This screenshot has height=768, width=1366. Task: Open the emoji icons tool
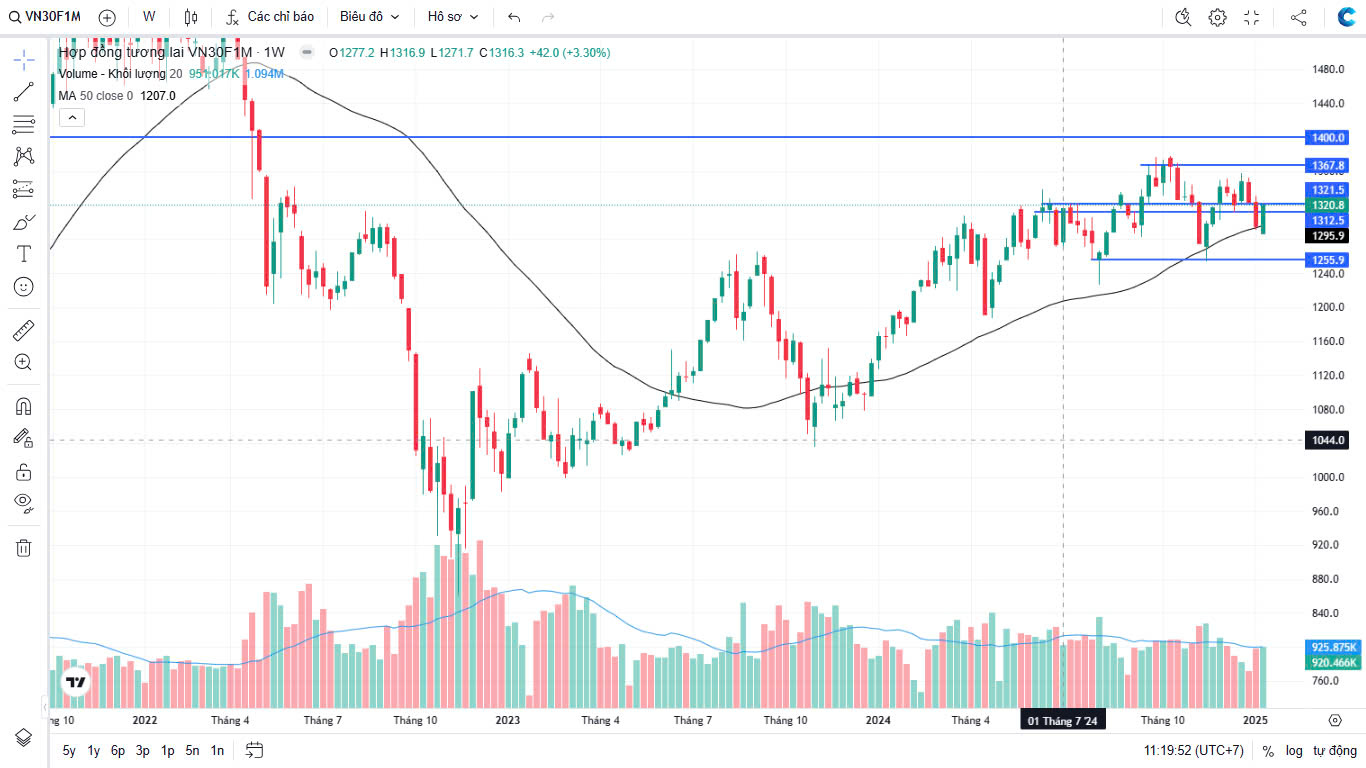click(x=24, y=286)
